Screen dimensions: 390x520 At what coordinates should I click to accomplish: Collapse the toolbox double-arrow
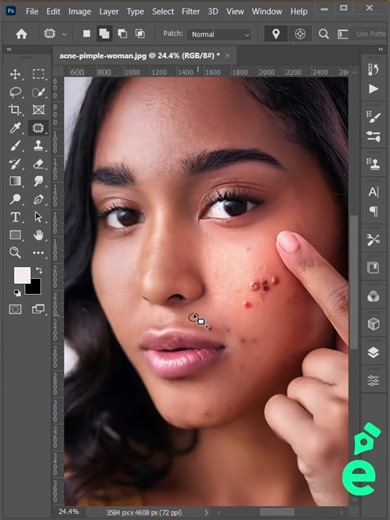click(9, 49)
